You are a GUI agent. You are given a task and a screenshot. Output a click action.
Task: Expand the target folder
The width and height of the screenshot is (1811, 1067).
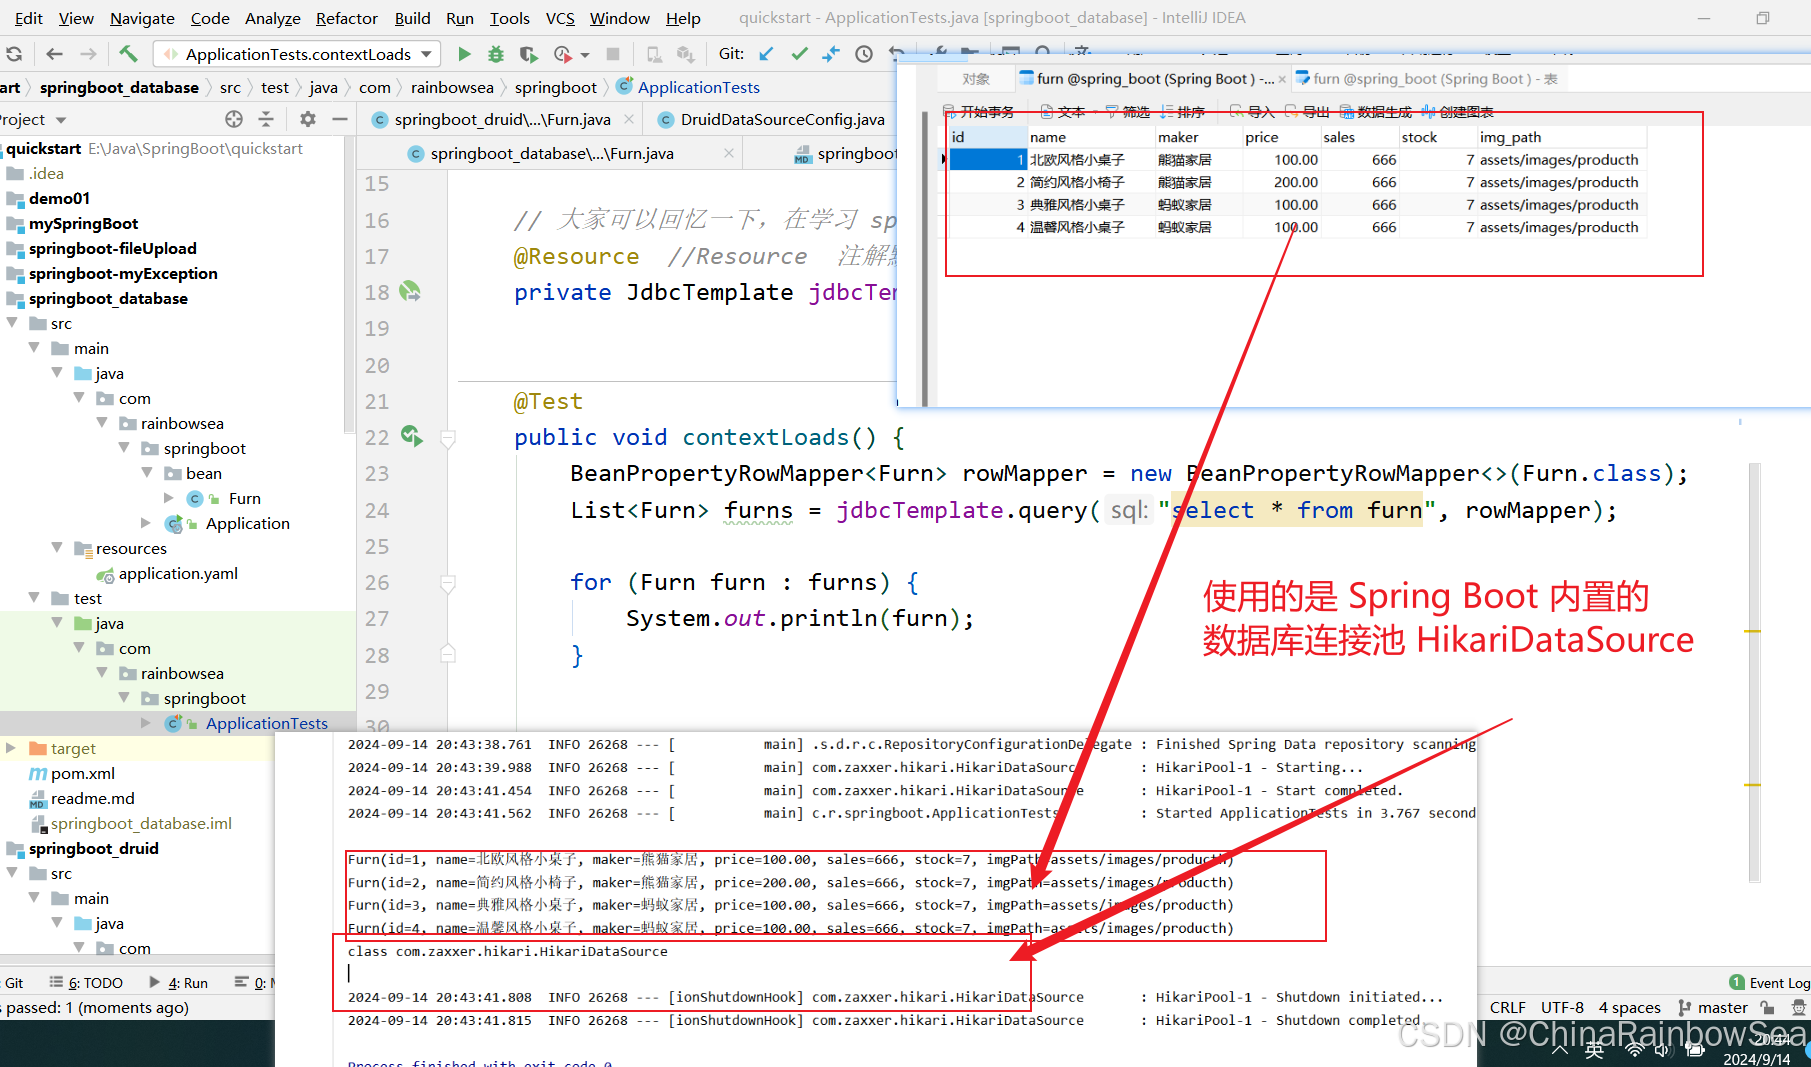(x=11, y=748)
